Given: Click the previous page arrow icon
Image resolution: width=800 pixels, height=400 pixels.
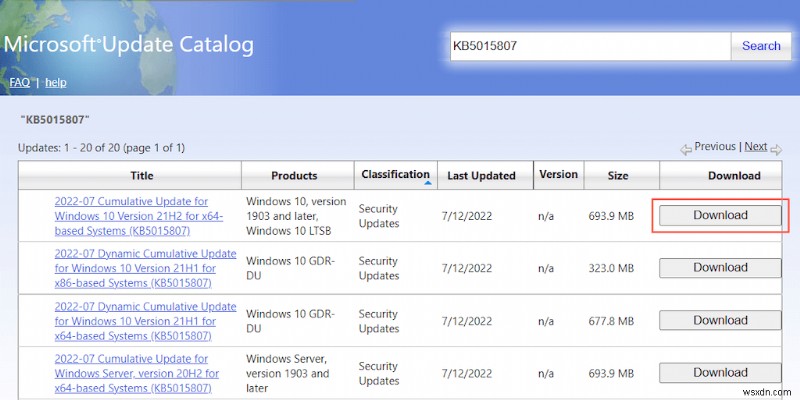Looking at the screenshot, I should 686,149.
